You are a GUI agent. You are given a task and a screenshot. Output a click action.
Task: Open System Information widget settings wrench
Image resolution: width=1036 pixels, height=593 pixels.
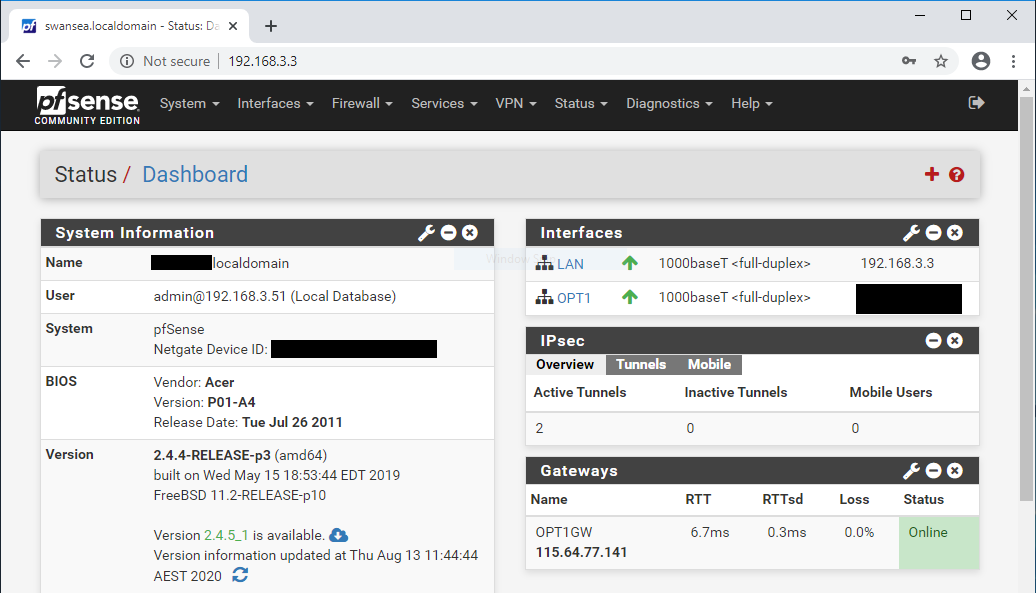[427, 232]
